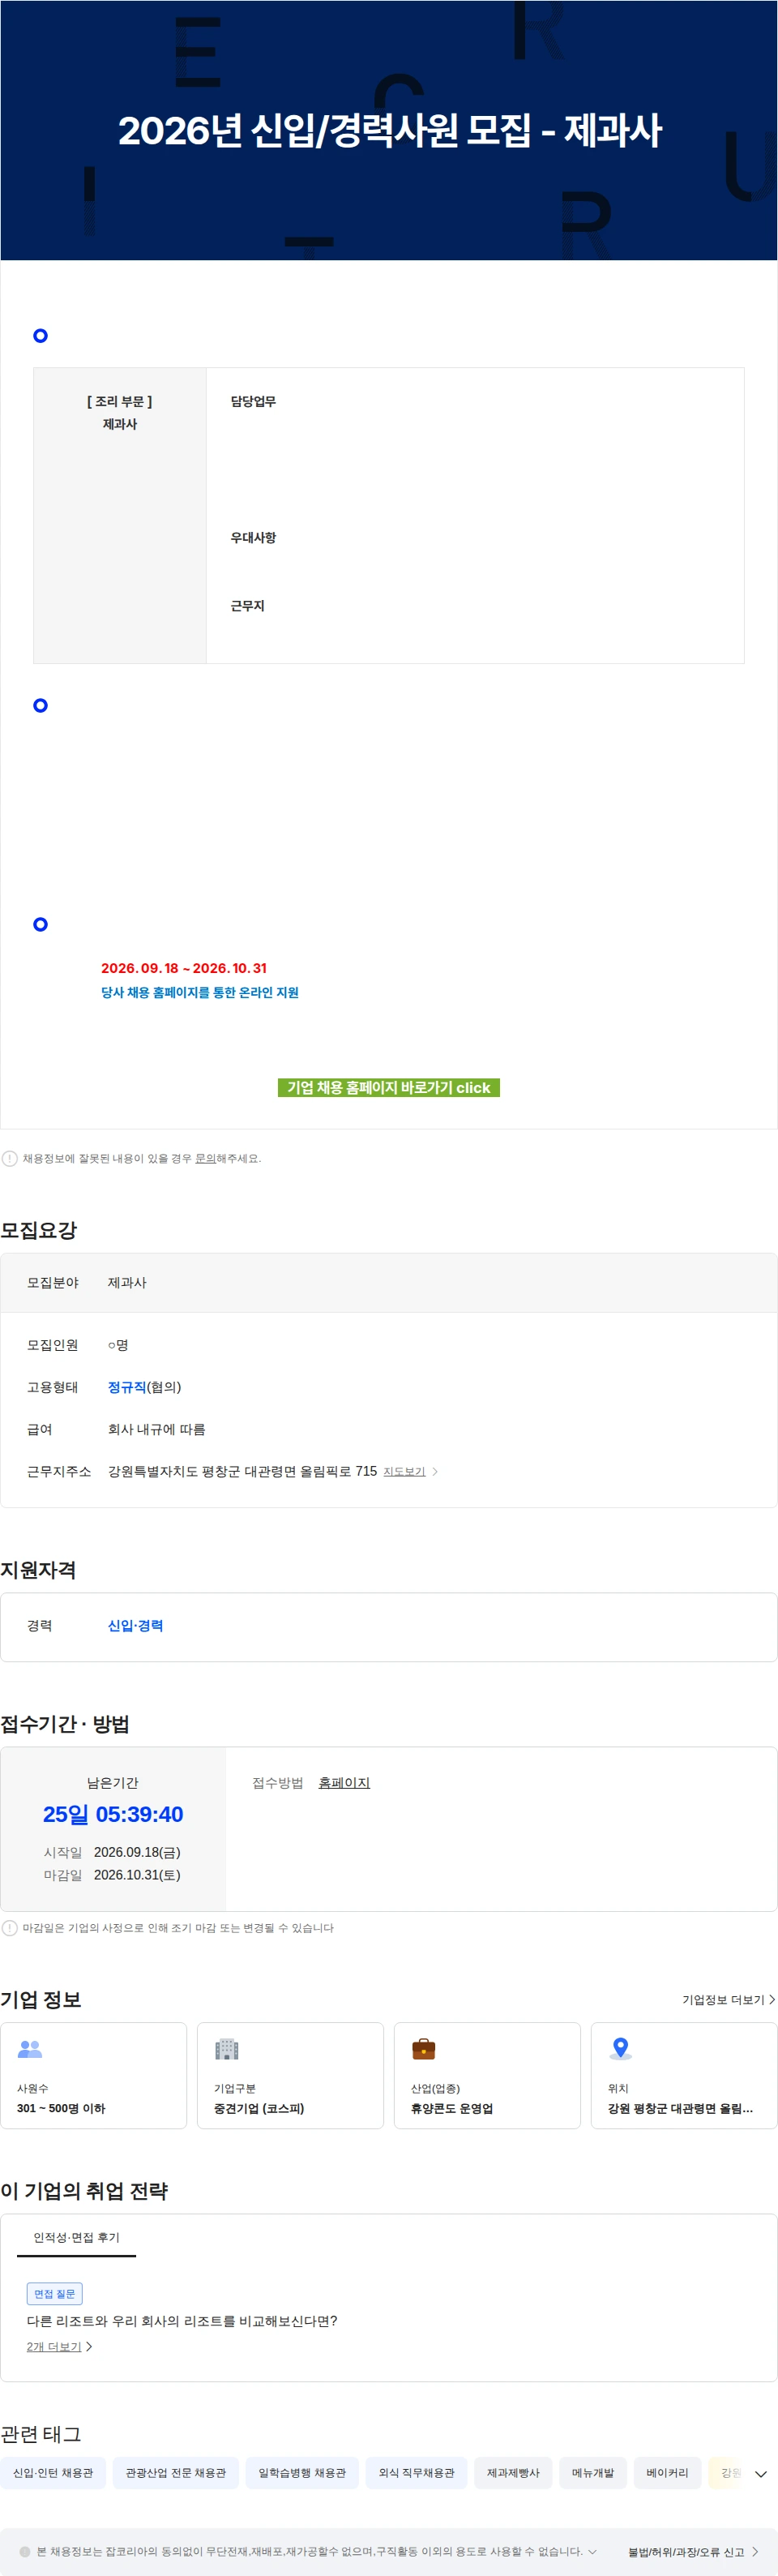778x2576 pixels.
Task: Click the 사원수 301 ~ 500명 이하 card
Action: point(93,2075)
